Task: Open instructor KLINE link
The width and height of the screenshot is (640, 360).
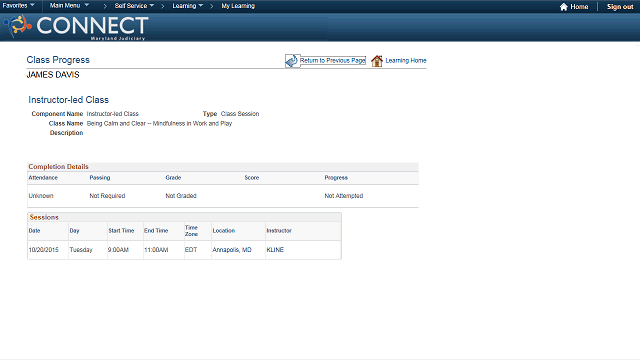Action: (x=275, y=250)
